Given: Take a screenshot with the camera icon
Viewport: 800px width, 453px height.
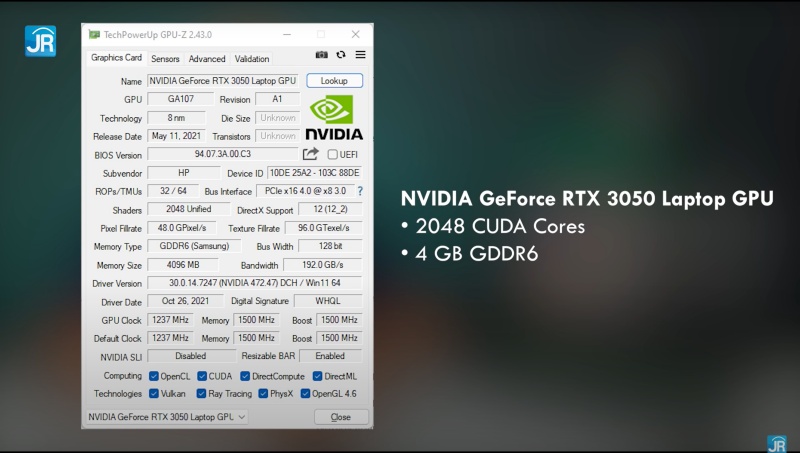Looking at the screenshot, I should click(322, 55).
